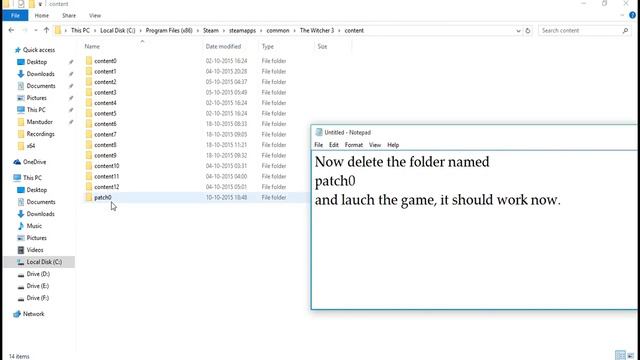This screenshot has height=360, width=640.
Task: Select the content11 folder
Action: pos(107,176)
